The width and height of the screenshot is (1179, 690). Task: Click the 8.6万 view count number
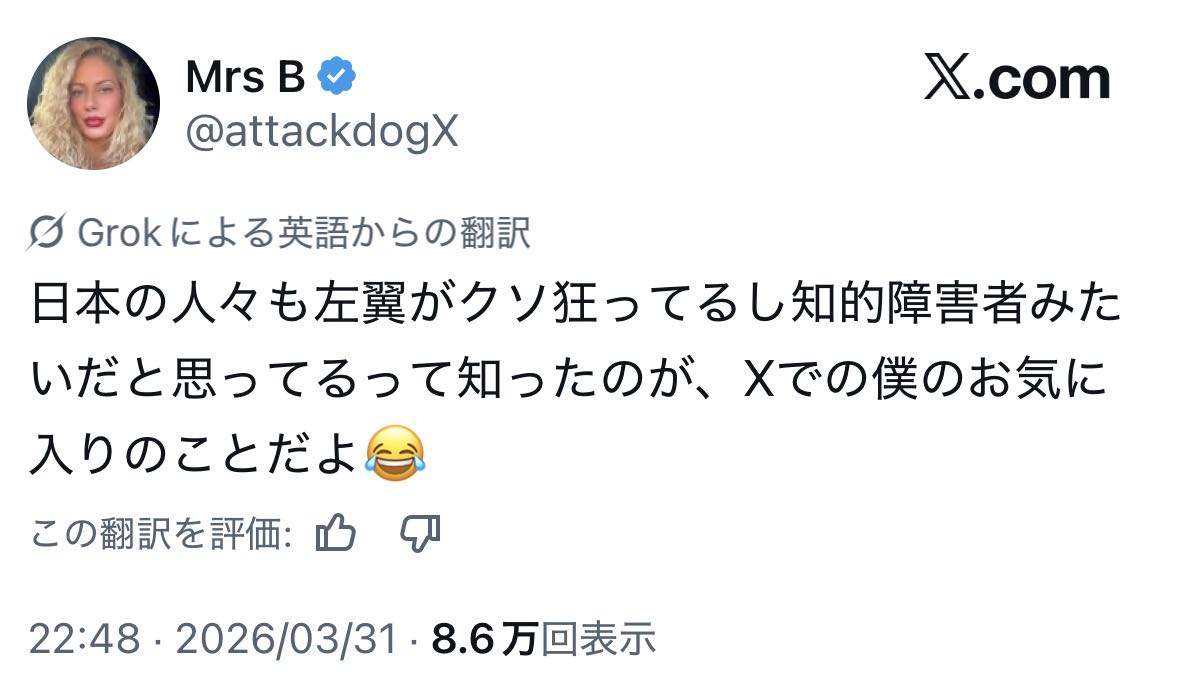[x=484, y=638]
